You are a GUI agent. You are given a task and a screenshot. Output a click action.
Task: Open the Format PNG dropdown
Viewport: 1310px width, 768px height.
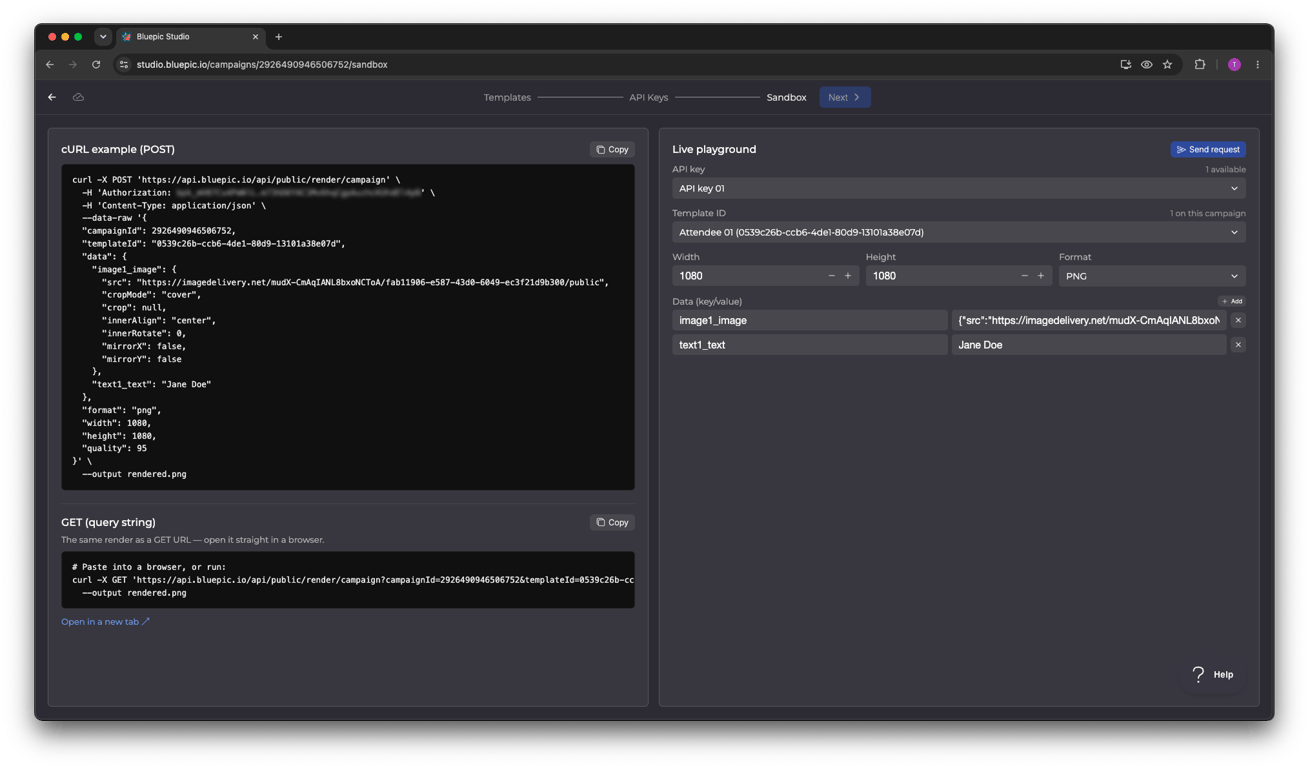(x=1152, y=276)
